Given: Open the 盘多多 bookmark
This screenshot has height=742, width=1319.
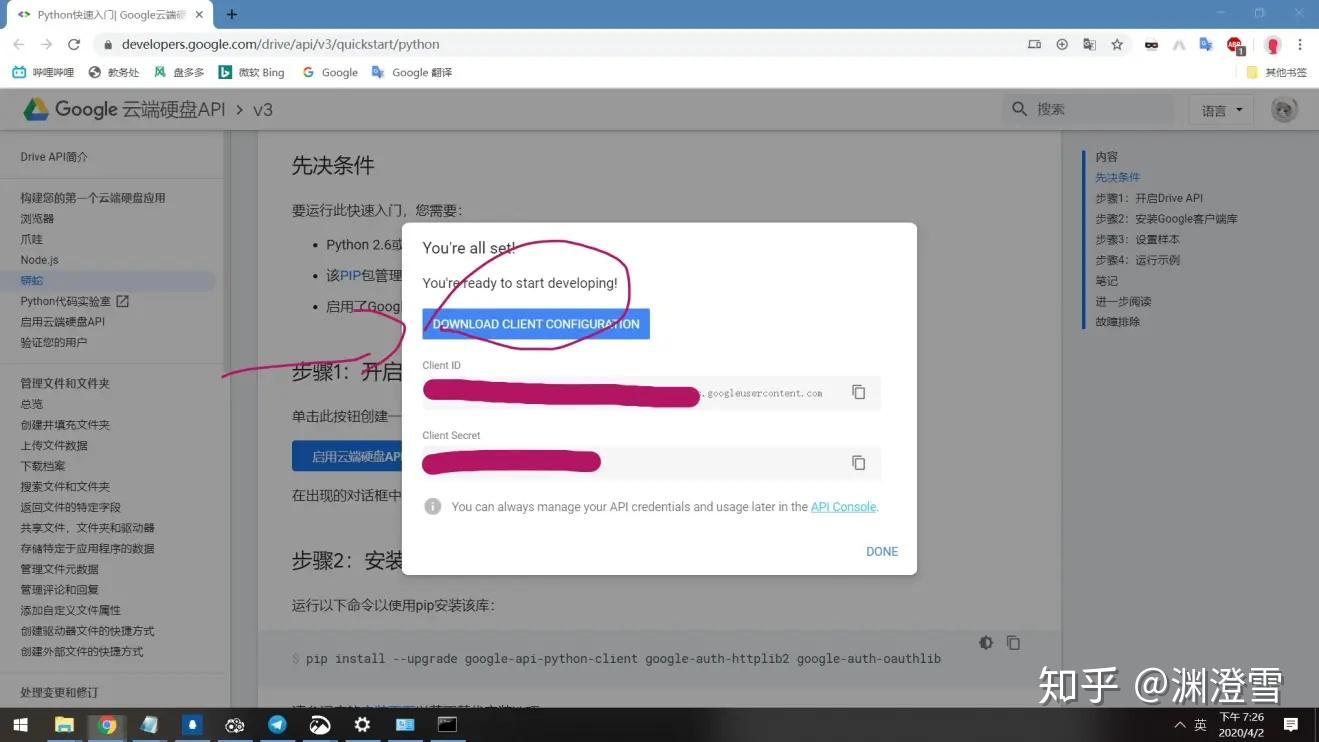Looking at the screenshot, I should (x=179, y=72).
